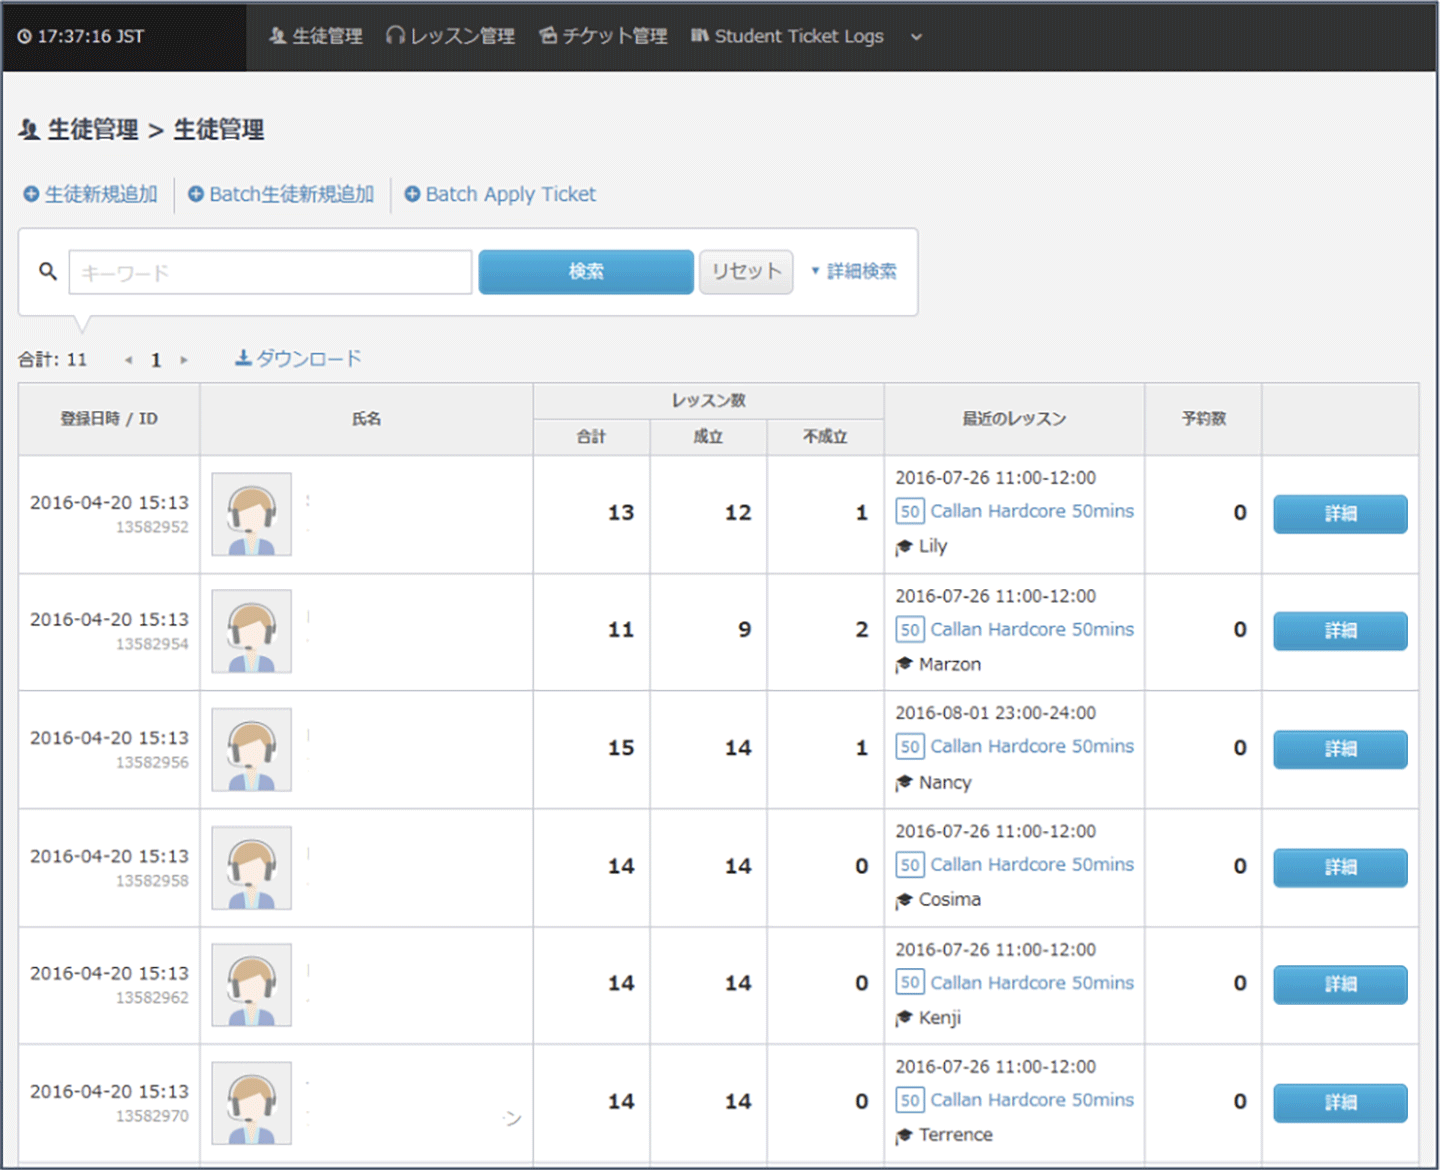Go to previous page arrow
The width and height of the screenshot is (1440, 1170).
click(x=128, y=360)
